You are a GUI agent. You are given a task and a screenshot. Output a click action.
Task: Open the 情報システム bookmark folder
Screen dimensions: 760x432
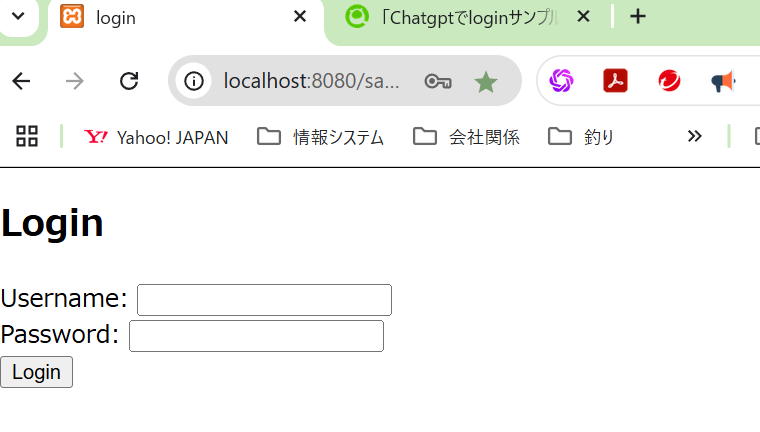320,137
